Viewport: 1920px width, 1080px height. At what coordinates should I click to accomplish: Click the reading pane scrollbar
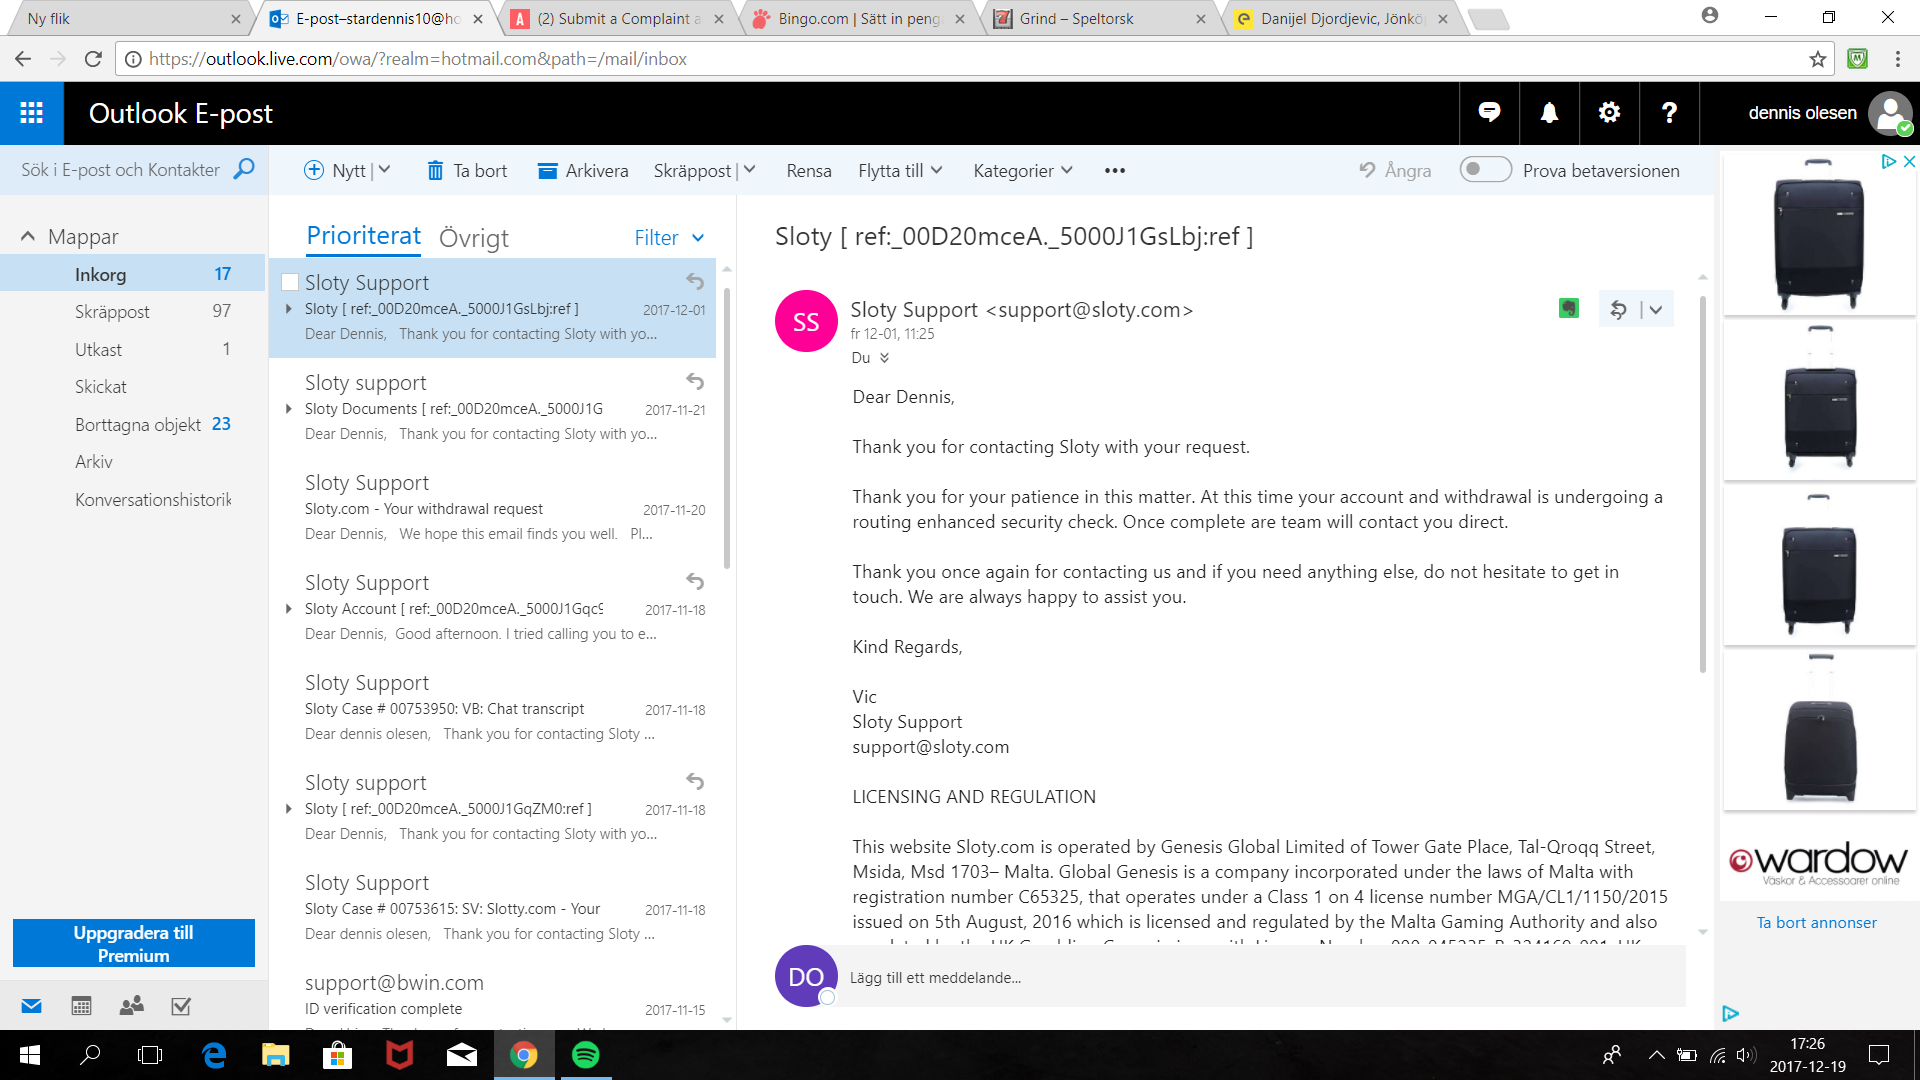[x=1703, y=484]
